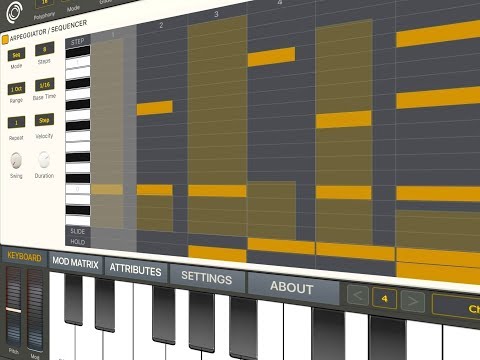
Task: Switch to the ABOUT tab
Action: [x=292, y=288]
